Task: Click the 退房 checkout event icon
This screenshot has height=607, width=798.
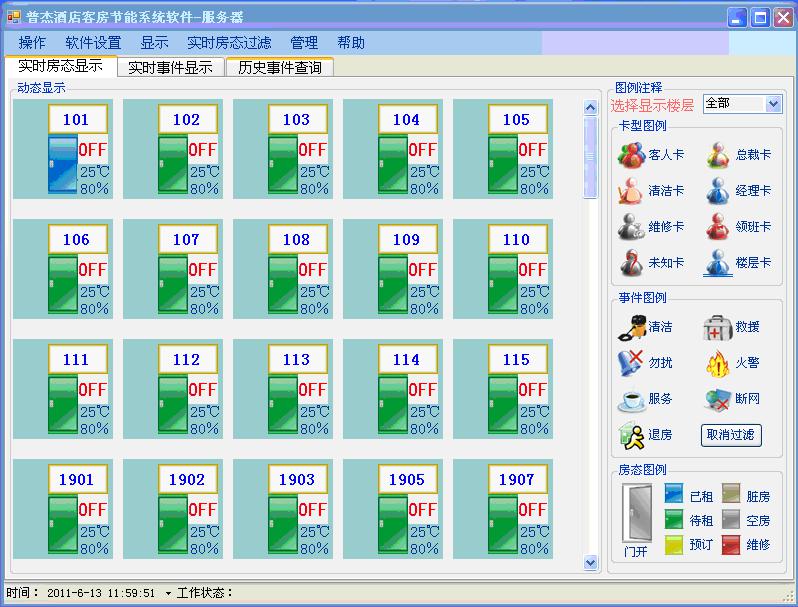Action: click(631, 435)
